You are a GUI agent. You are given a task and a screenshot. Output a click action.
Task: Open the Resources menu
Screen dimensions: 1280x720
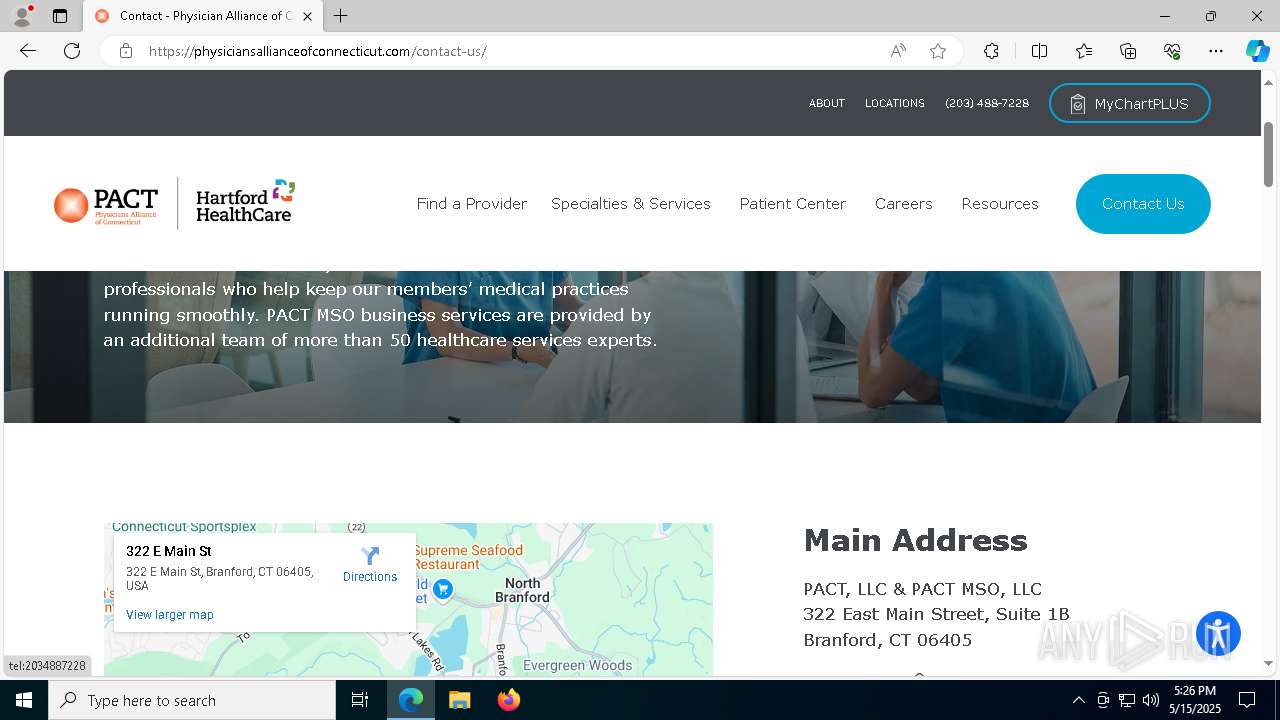1000,203
